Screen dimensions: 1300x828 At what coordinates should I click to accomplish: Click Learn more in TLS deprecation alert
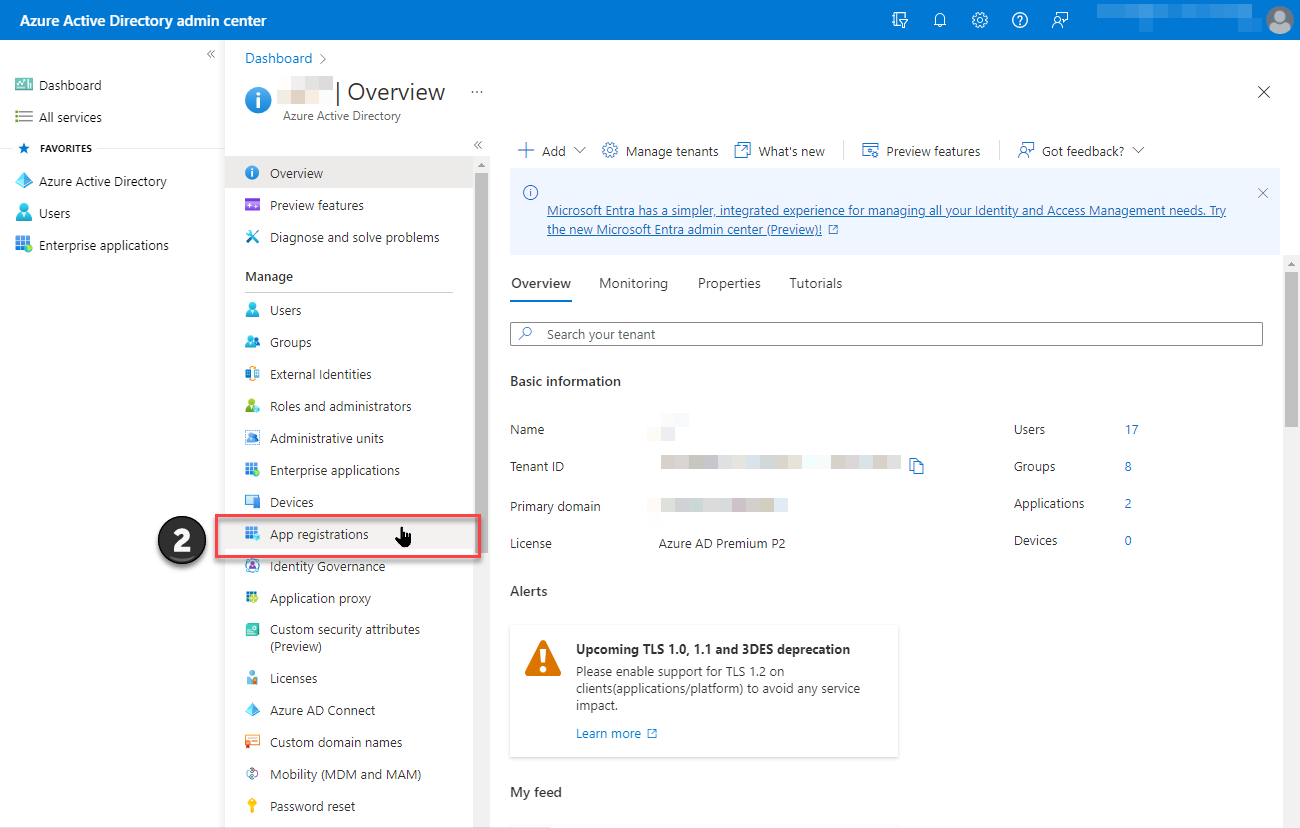click(x=616, y=734)
